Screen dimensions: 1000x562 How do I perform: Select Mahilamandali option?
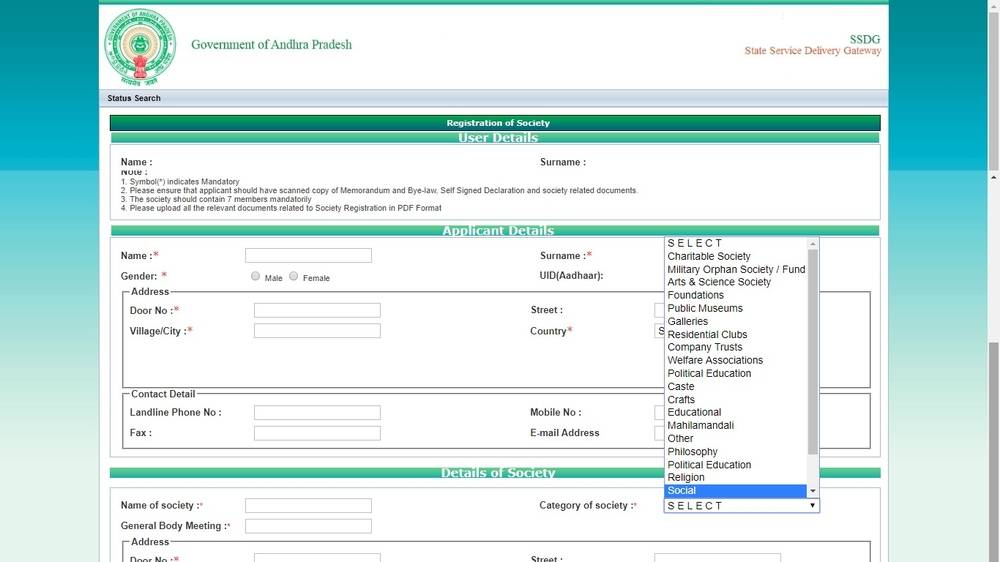point(736,425)
